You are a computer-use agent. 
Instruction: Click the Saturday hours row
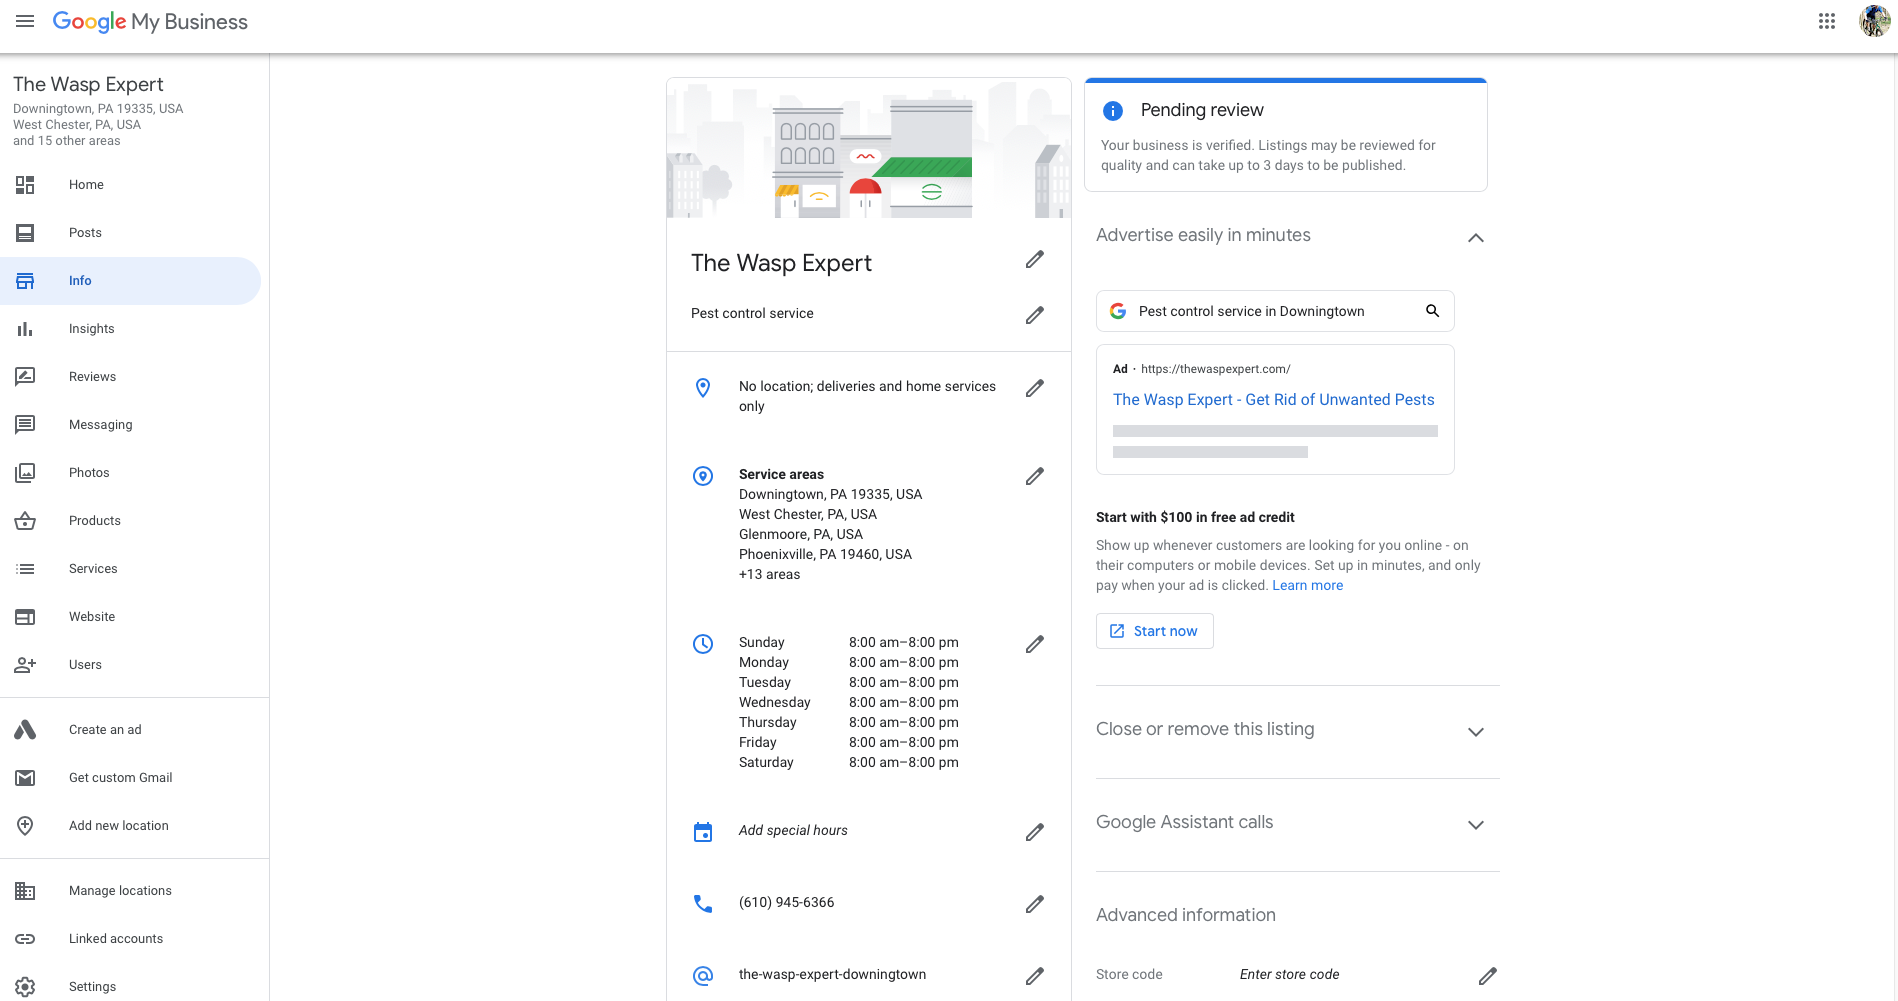pyautogui.click(x=849, y=763)
